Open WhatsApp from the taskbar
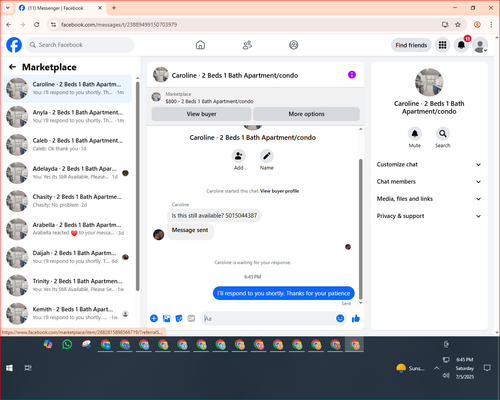The height and width of the screenshot is (400, 500). click(67, 344)
